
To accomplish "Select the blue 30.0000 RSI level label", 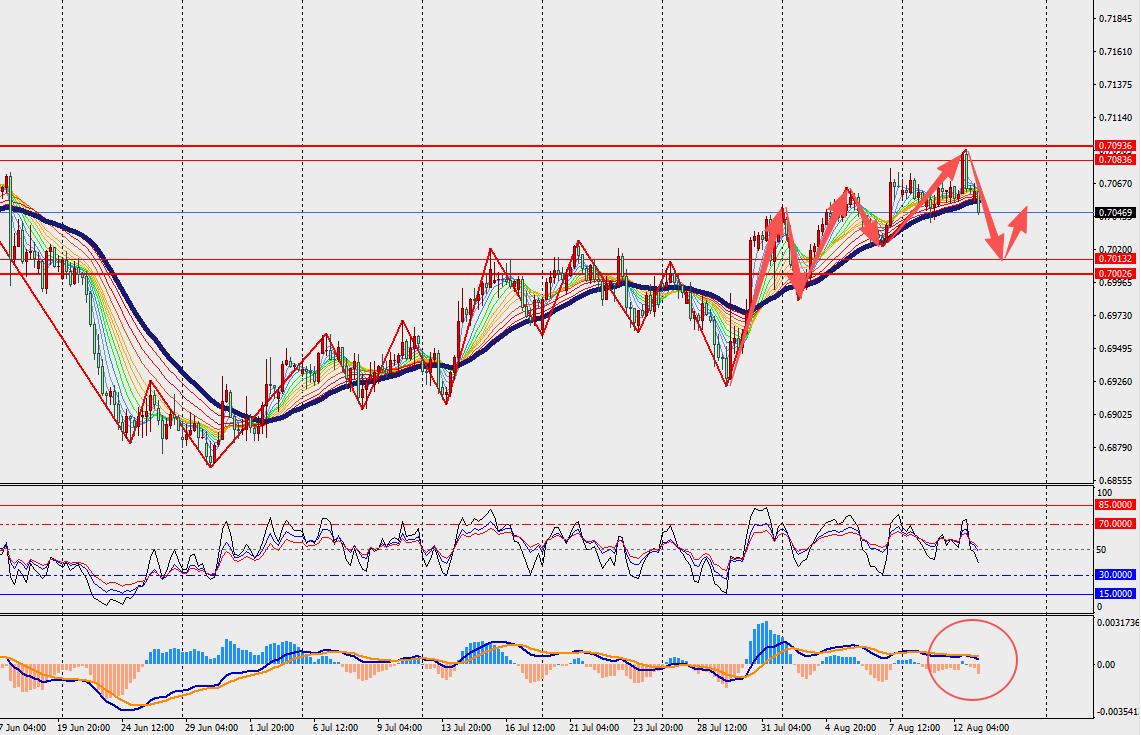I will (x=1115, y=574).
